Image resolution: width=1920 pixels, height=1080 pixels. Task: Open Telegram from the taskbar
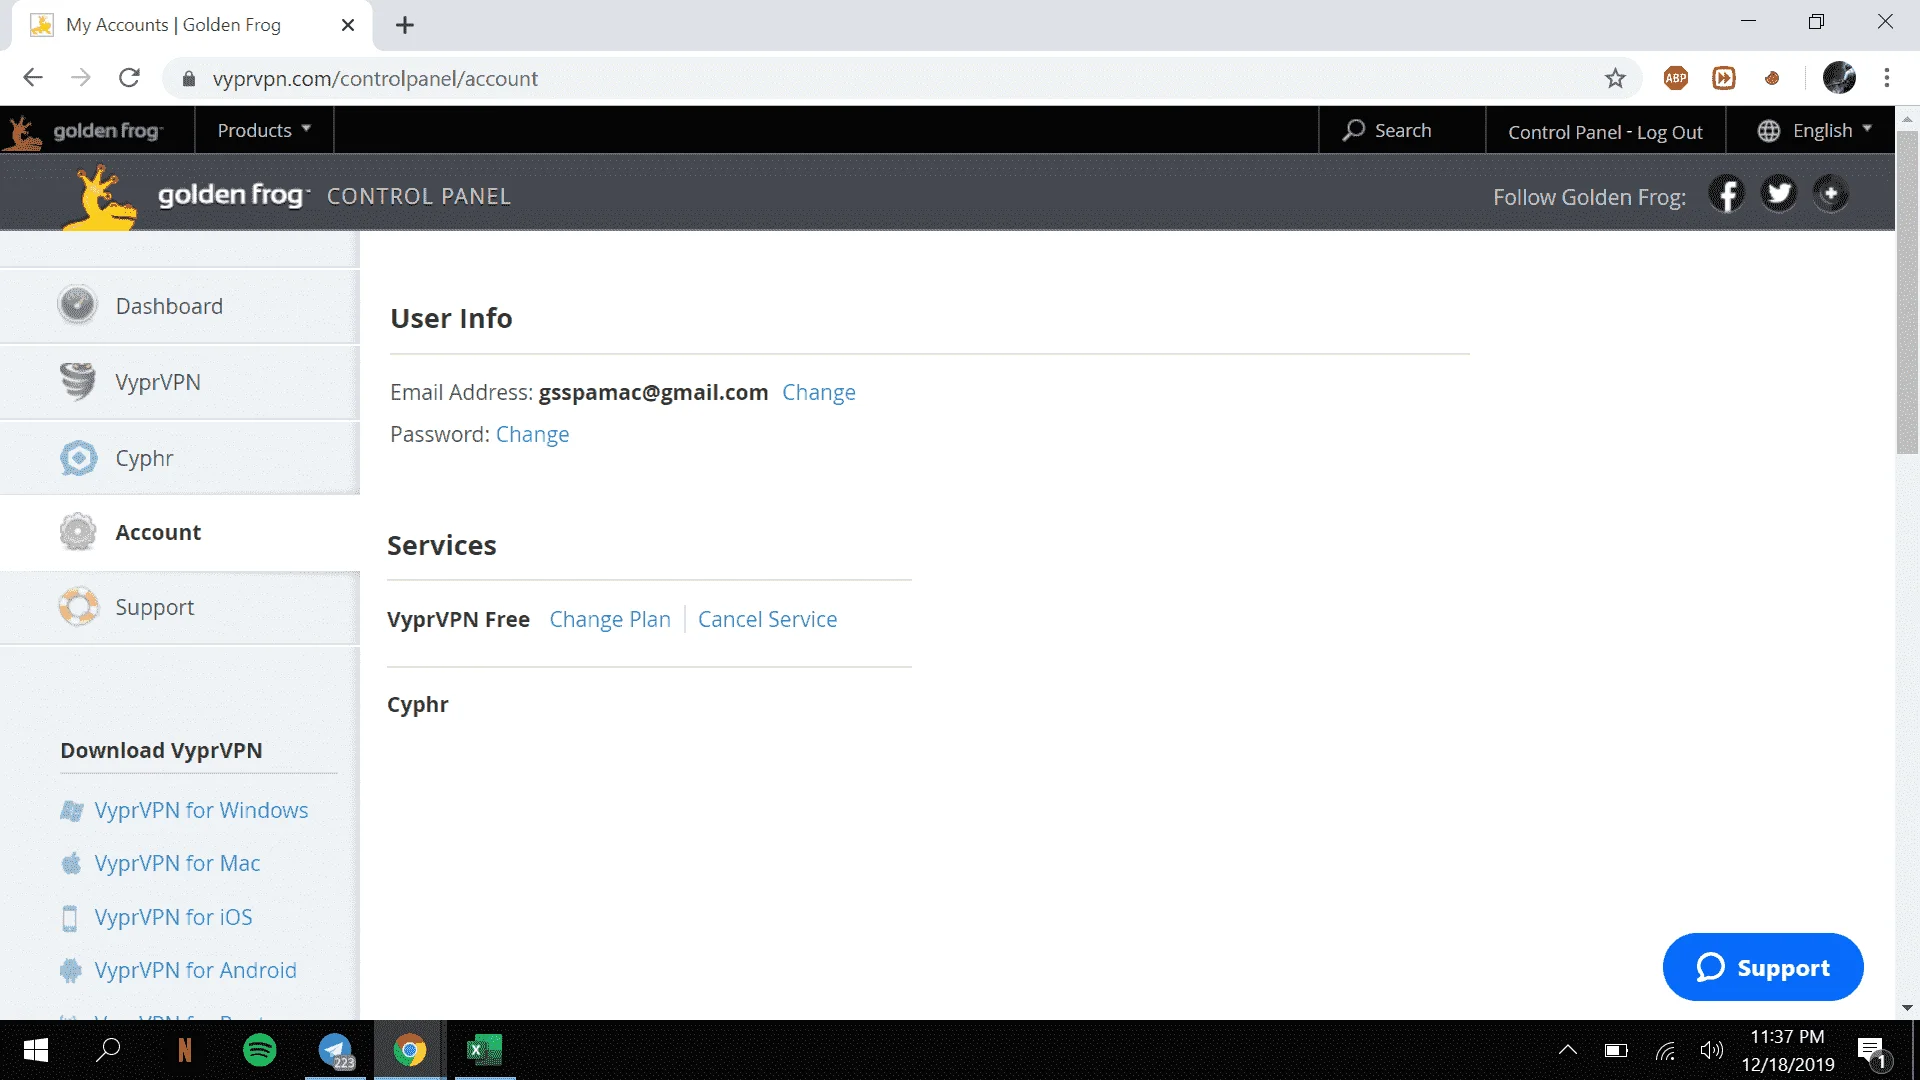pos(335,1050)
